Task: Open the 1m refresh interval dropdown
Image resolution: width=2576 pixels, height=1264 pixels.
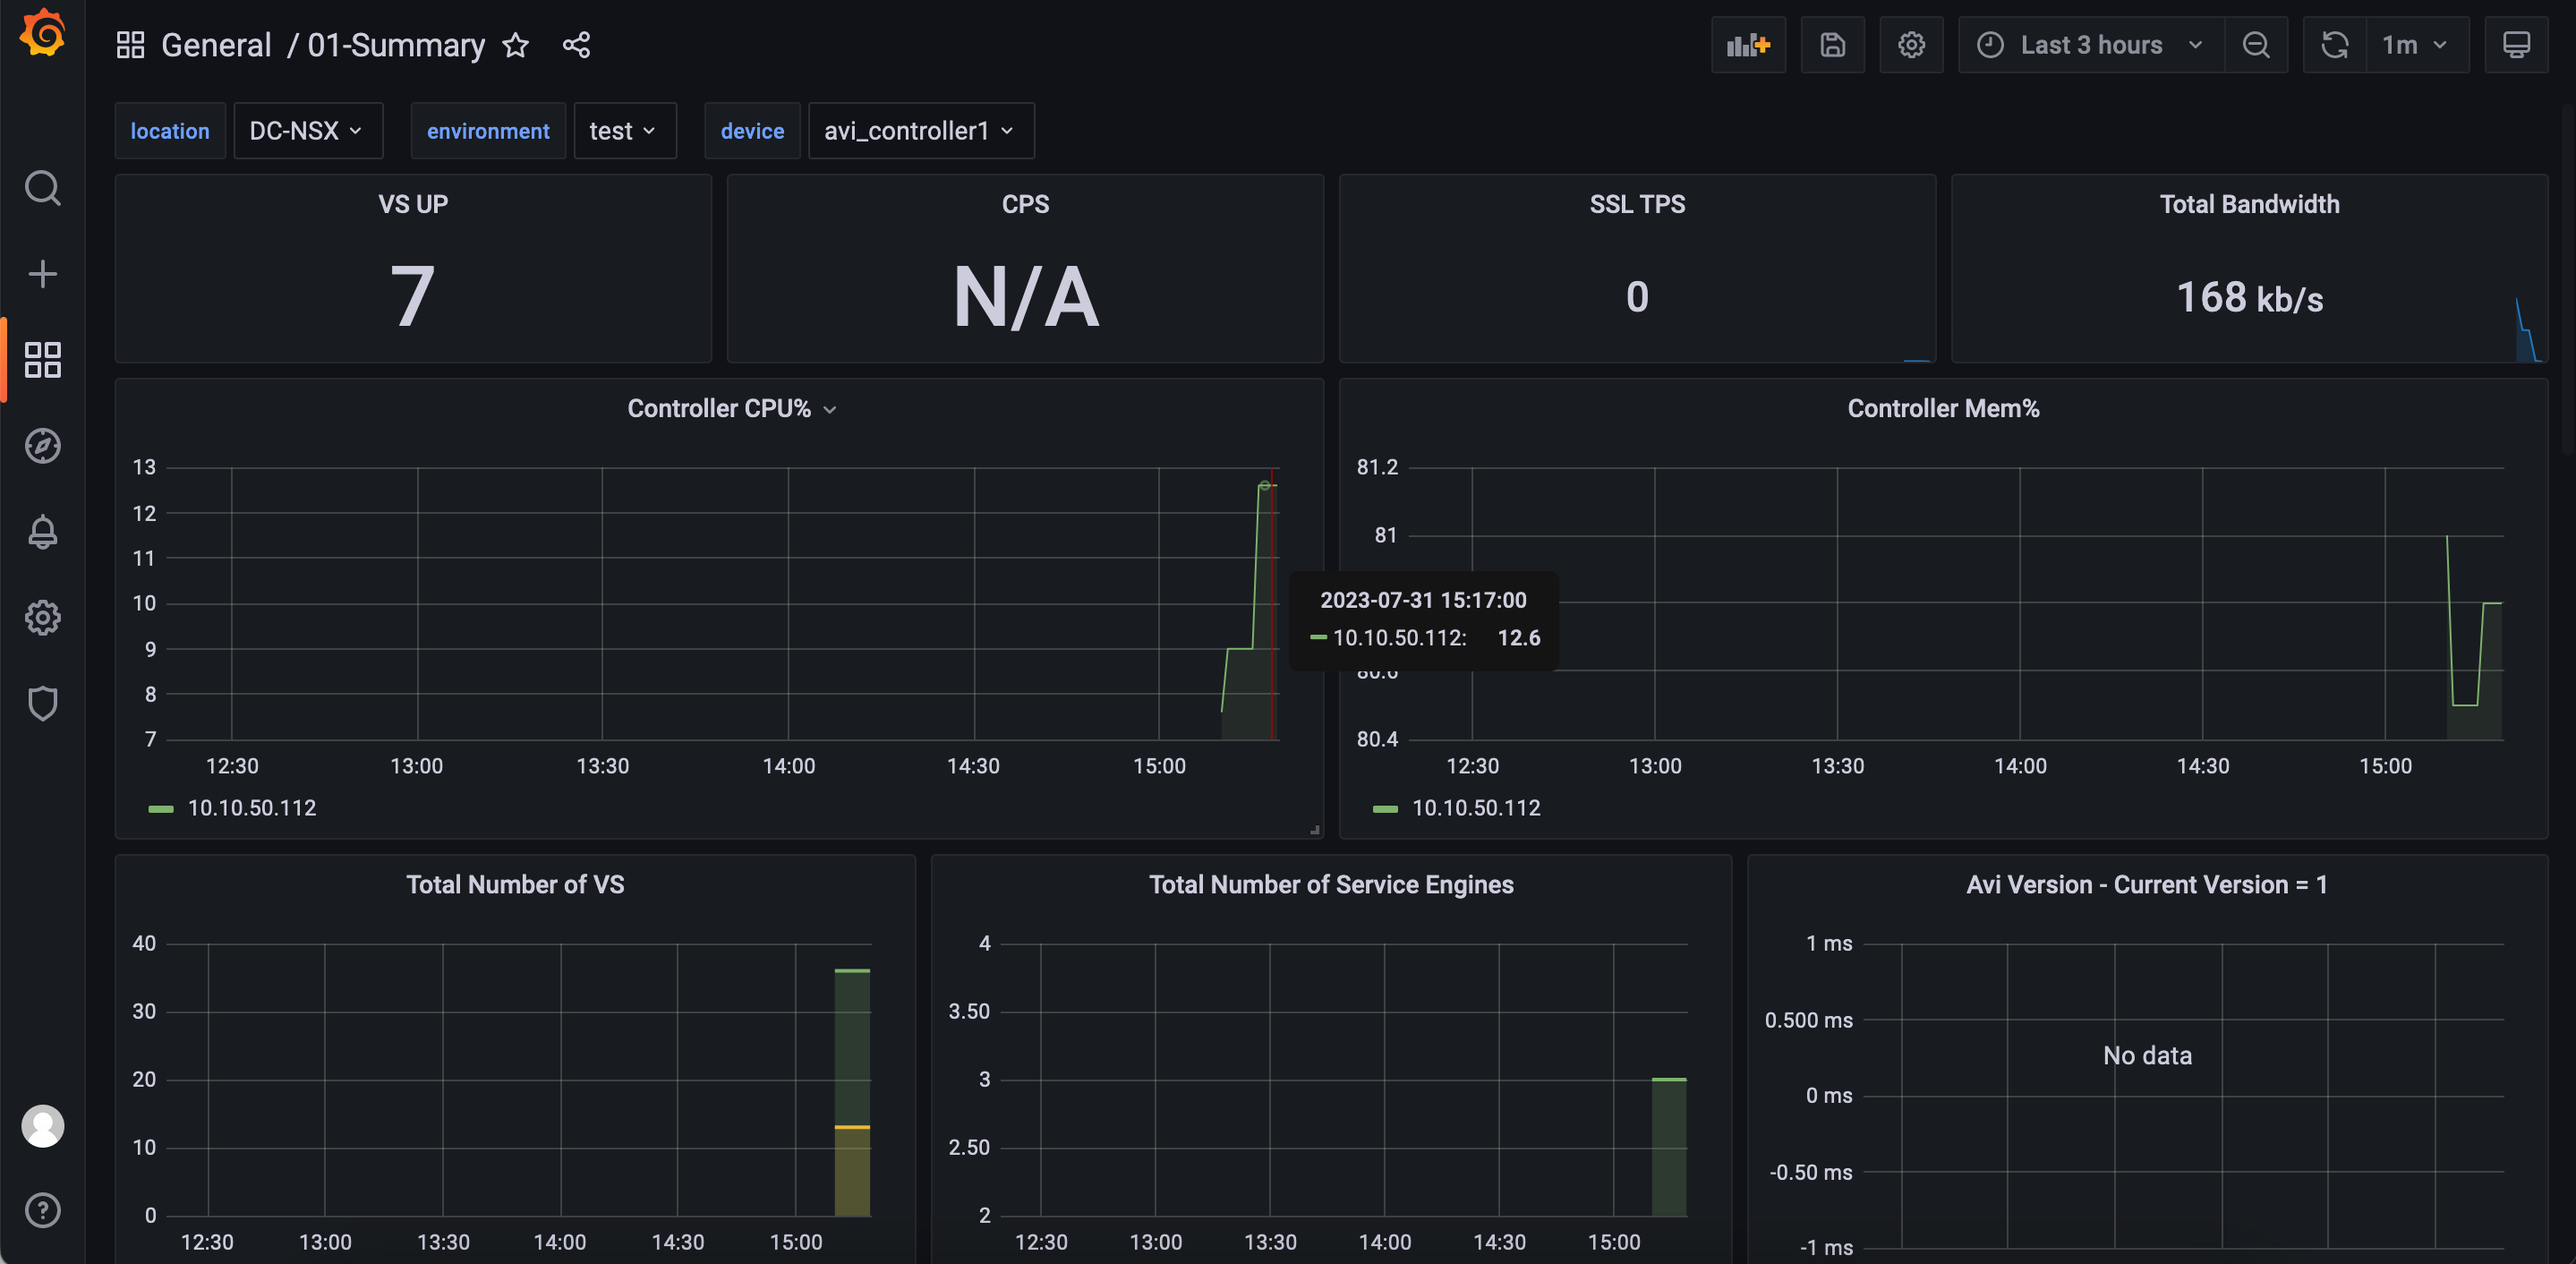Action: coord(2417,45)
